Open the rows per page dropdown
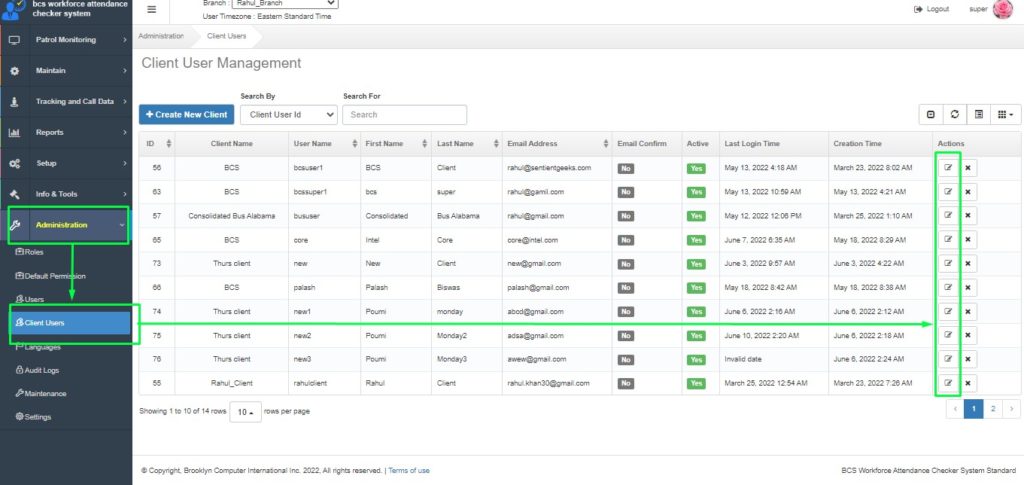1024x485 pixels. (x=245, y=411)
